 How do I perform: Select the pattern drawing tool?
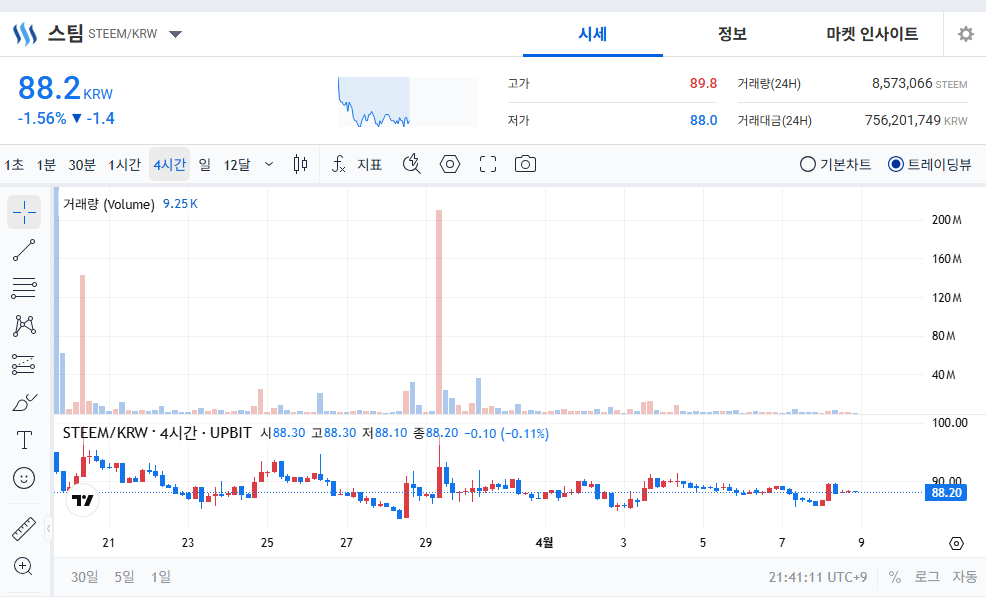click(x=24, y=326)
